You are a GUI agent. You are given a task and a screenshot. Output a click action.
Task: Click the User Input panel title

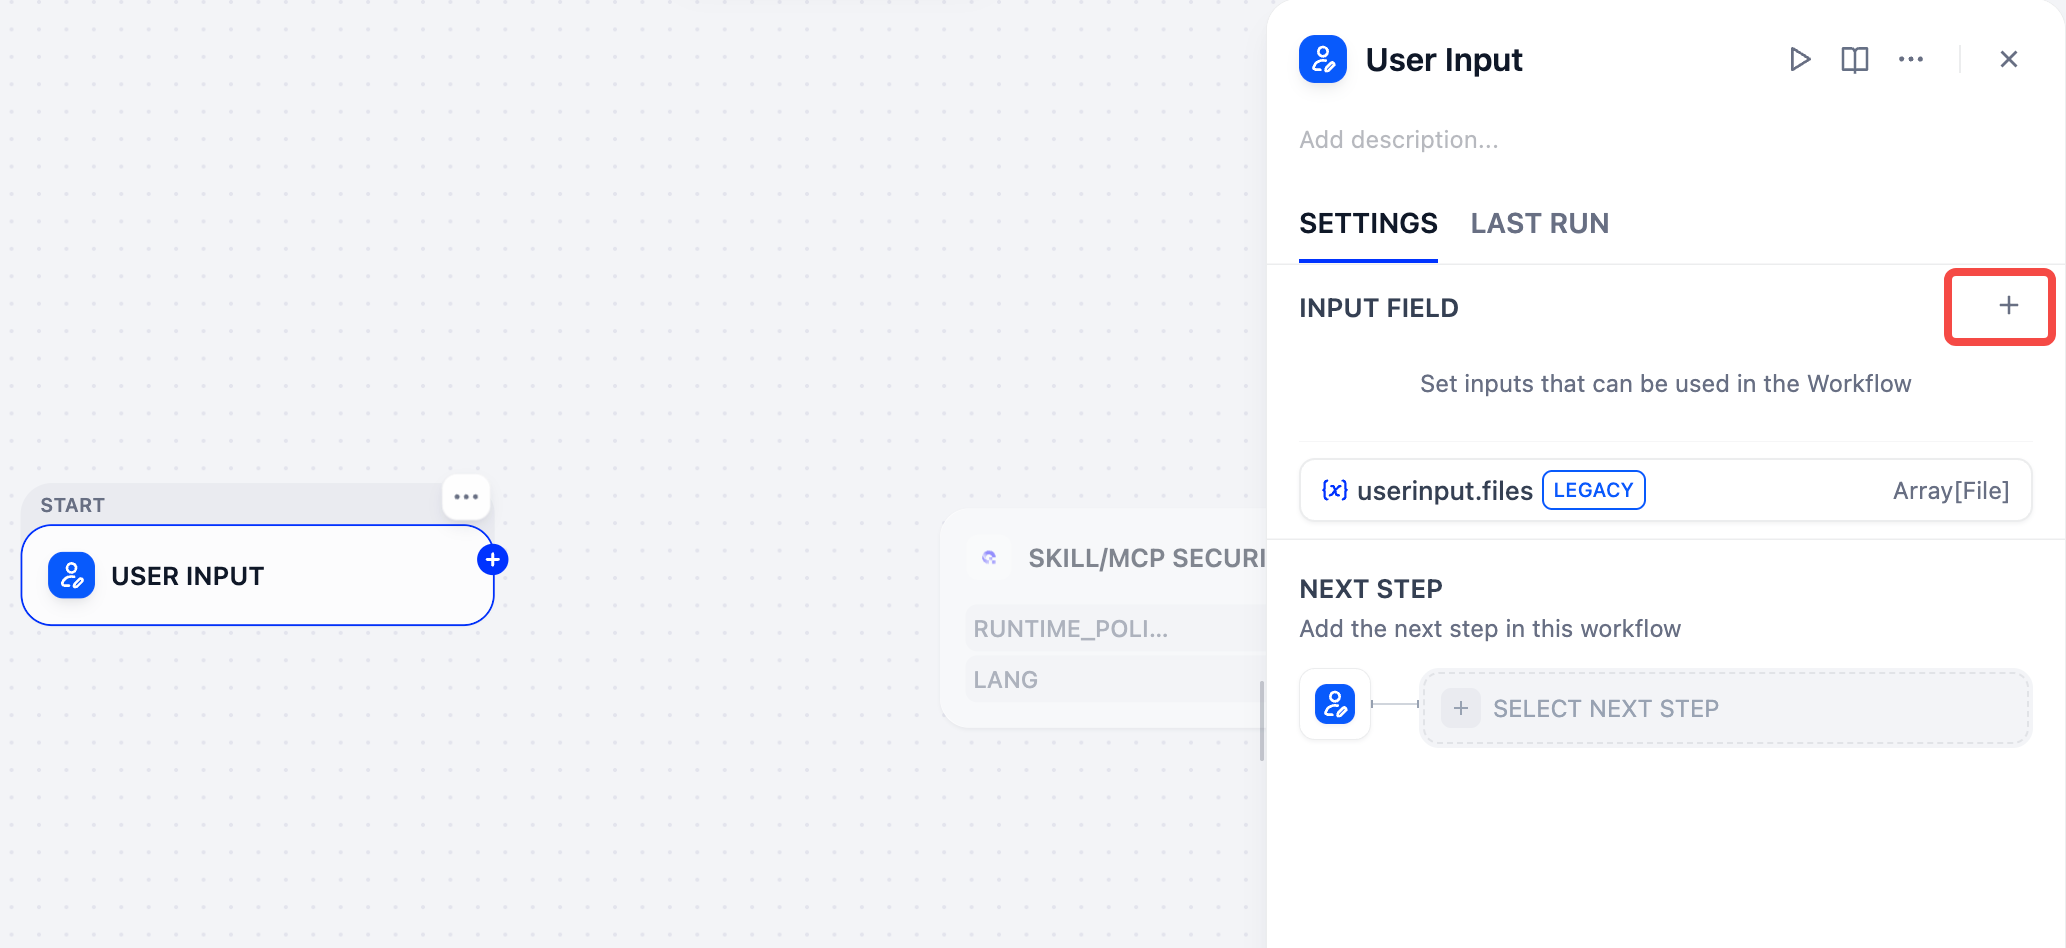(x=1444, y=60)
